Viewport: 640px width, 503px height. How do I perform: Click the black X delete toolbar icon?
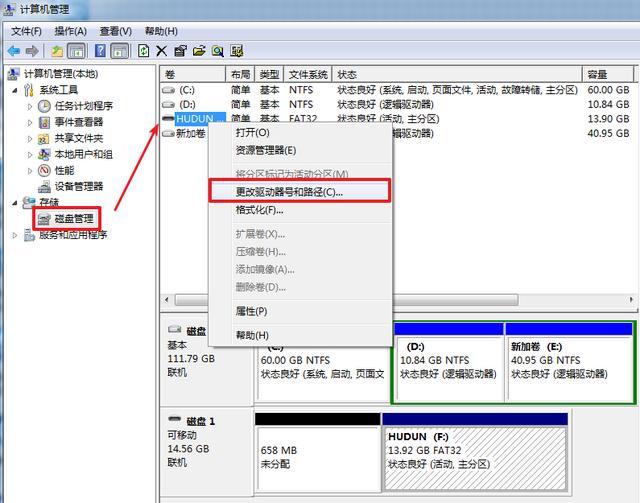[x=162, y=51]
